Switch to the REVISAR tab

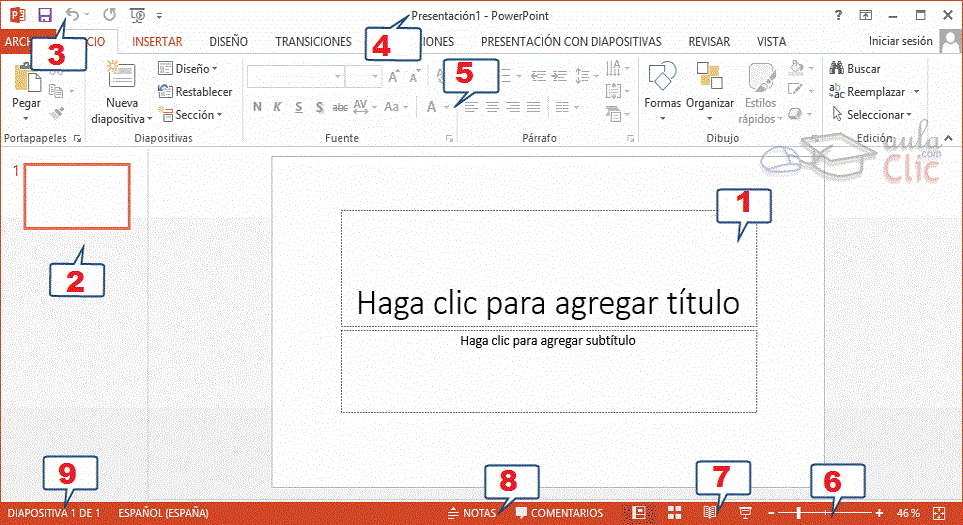[x=709, y=42]
